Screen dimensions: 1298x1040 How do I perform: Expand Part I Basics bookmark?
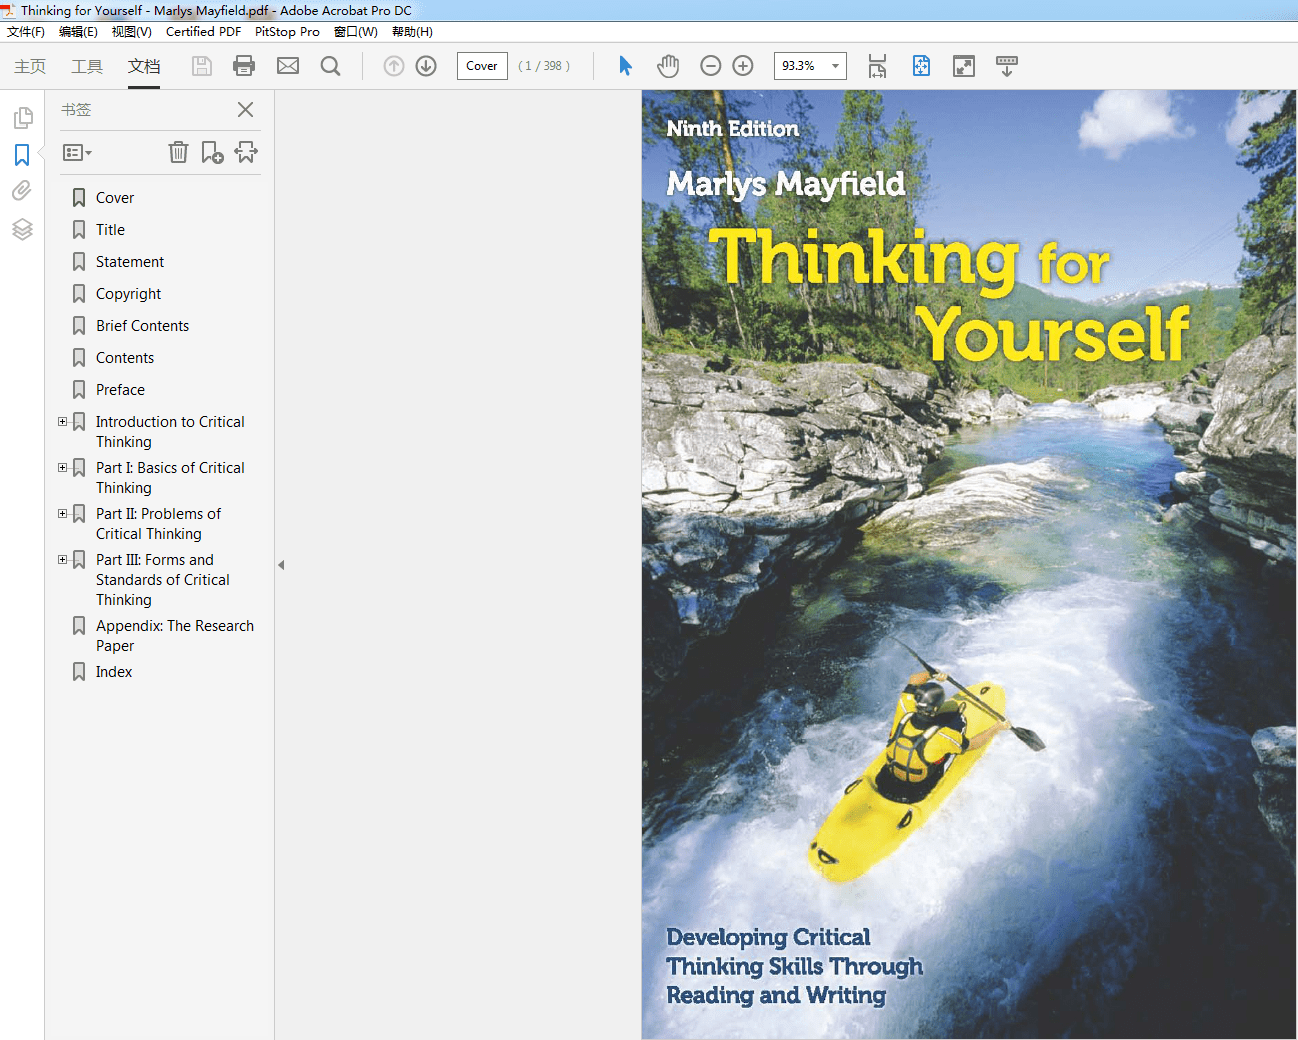[62, 468]
